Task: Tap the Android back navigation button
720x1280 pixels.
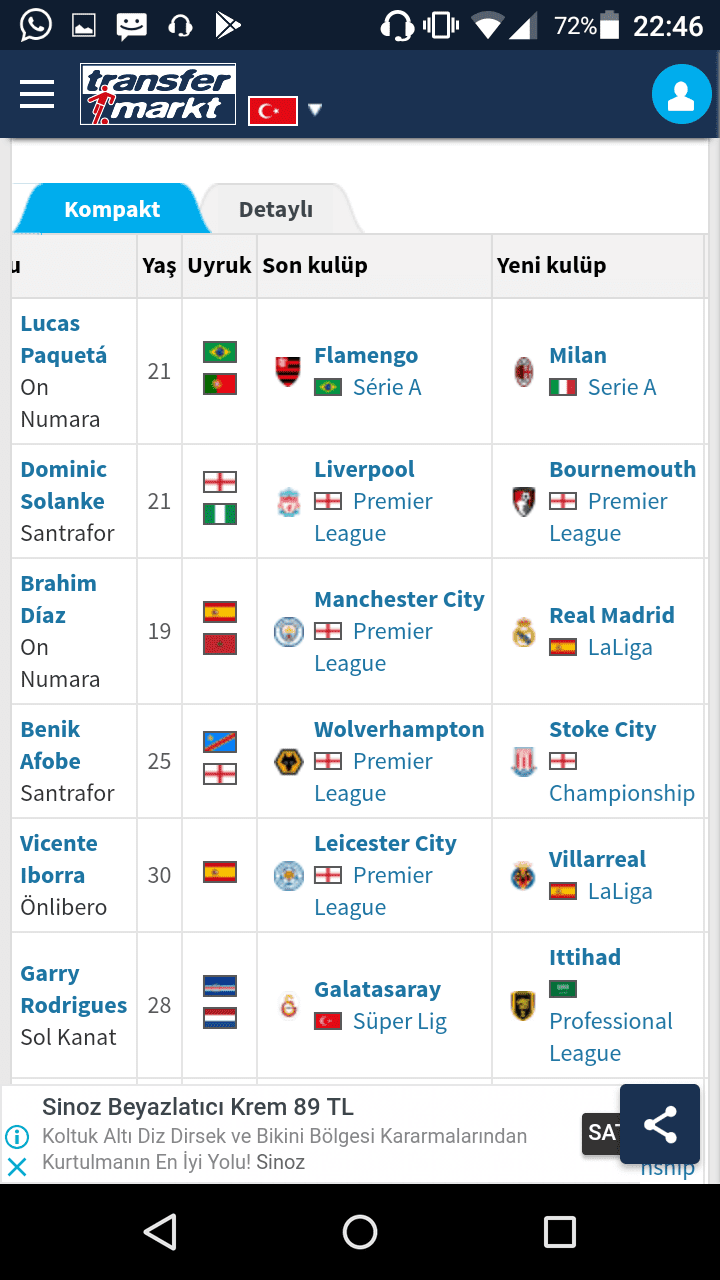Action: click(x=160, y=1232)
